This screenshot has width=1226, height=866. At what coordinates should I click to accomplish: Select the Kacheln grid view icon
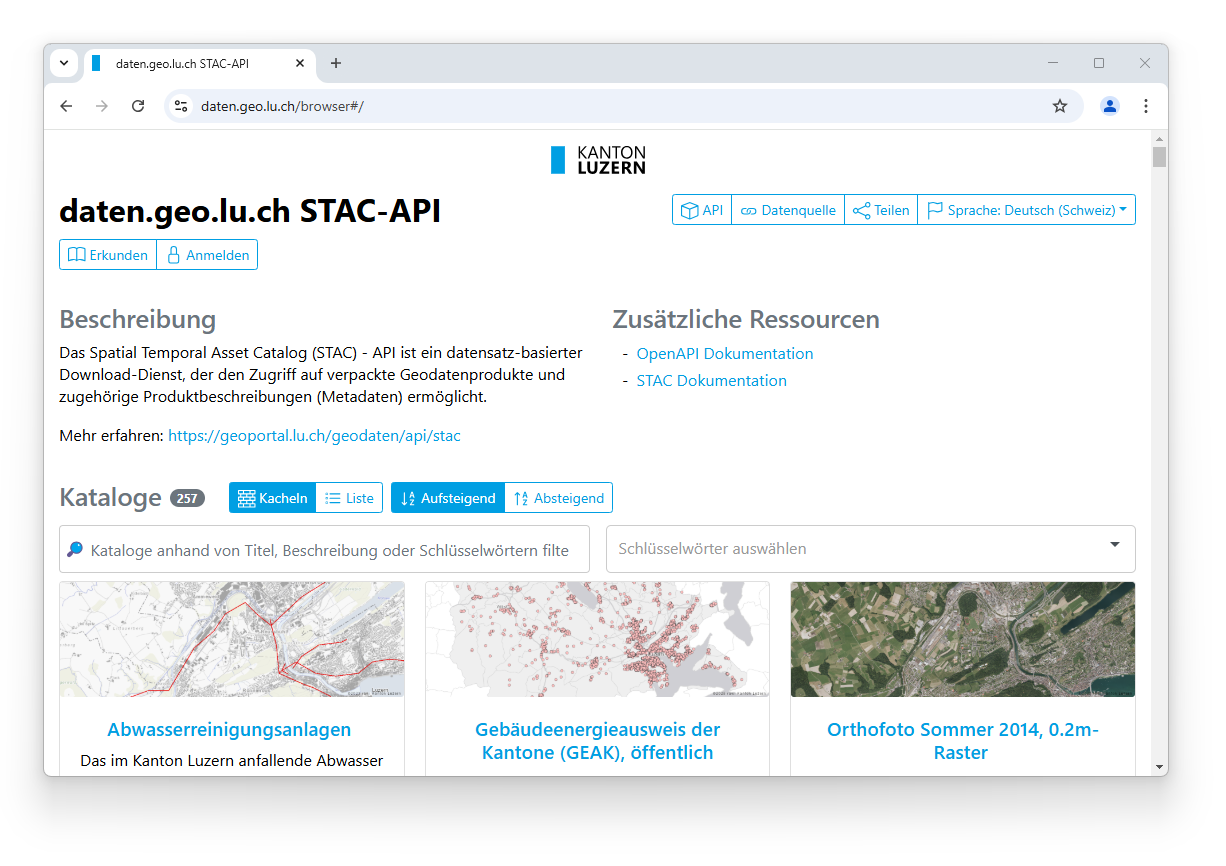245,497
